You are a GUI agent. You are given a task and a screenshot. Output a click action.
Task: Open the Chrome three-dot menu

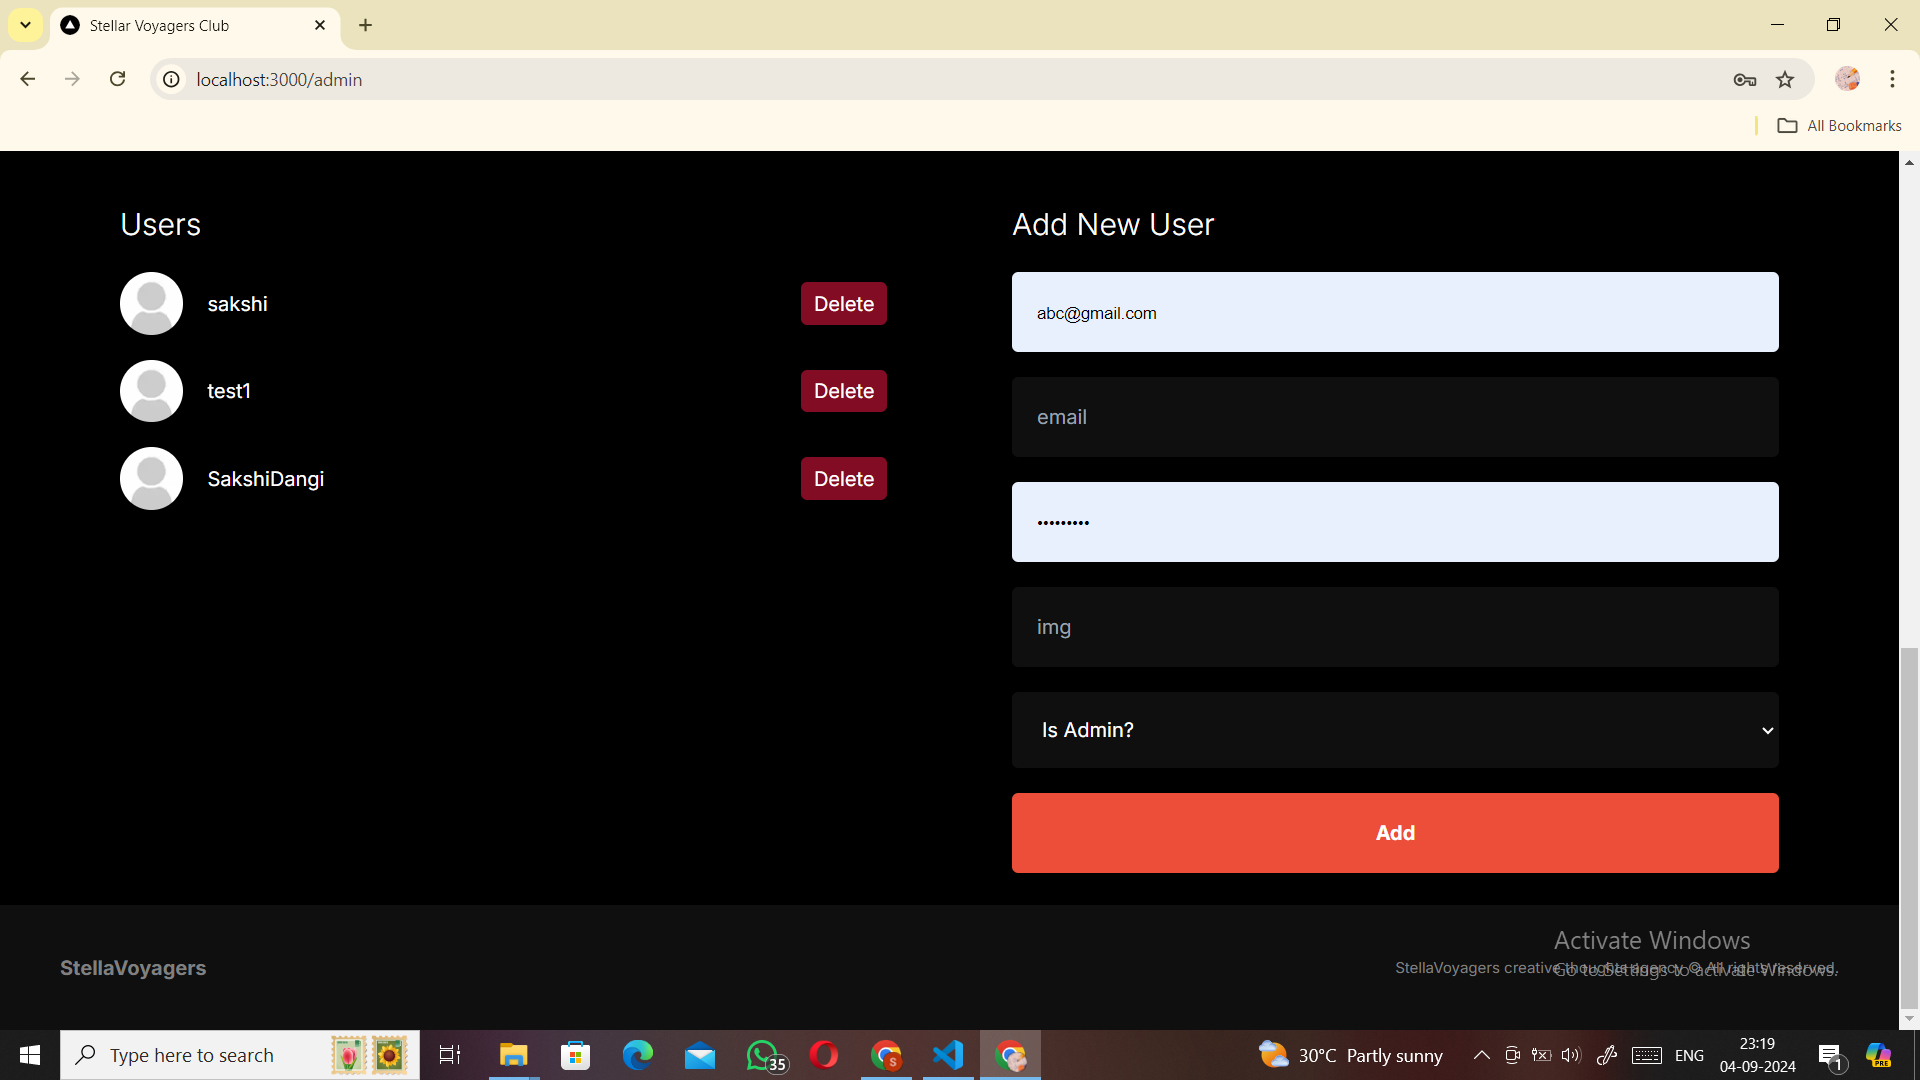coord(1892,79)
